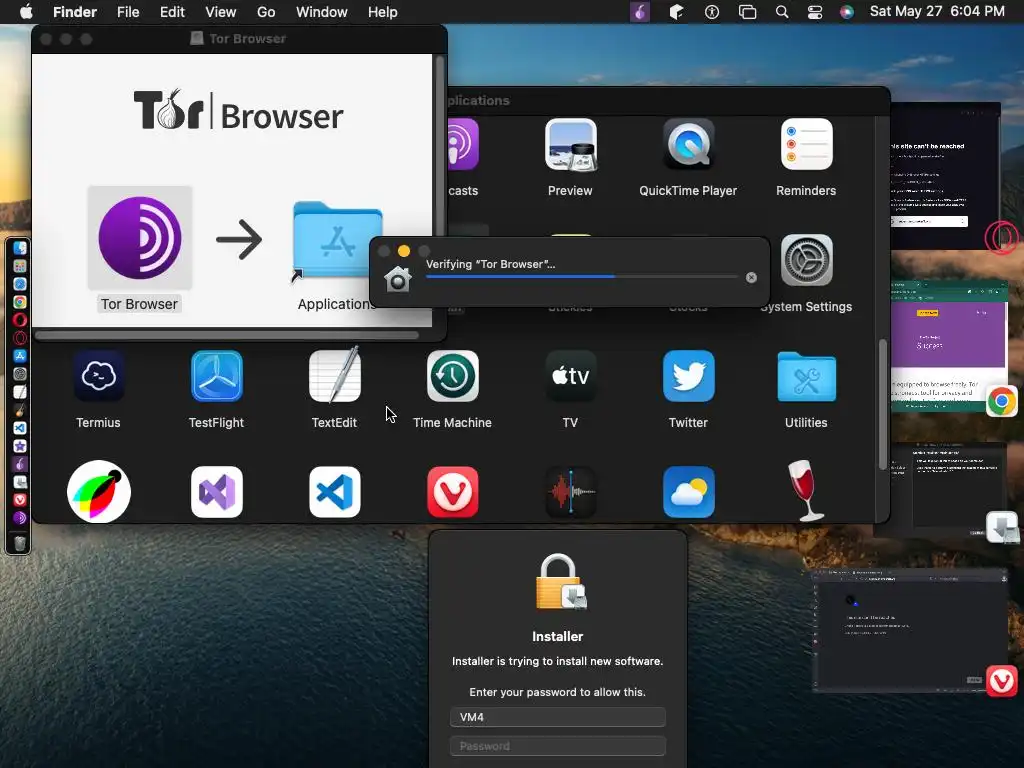Click the Applications window vertical scrollbar
This screenshot has height=768, width=1024.
pyautogui.click(x=882, y=404)
